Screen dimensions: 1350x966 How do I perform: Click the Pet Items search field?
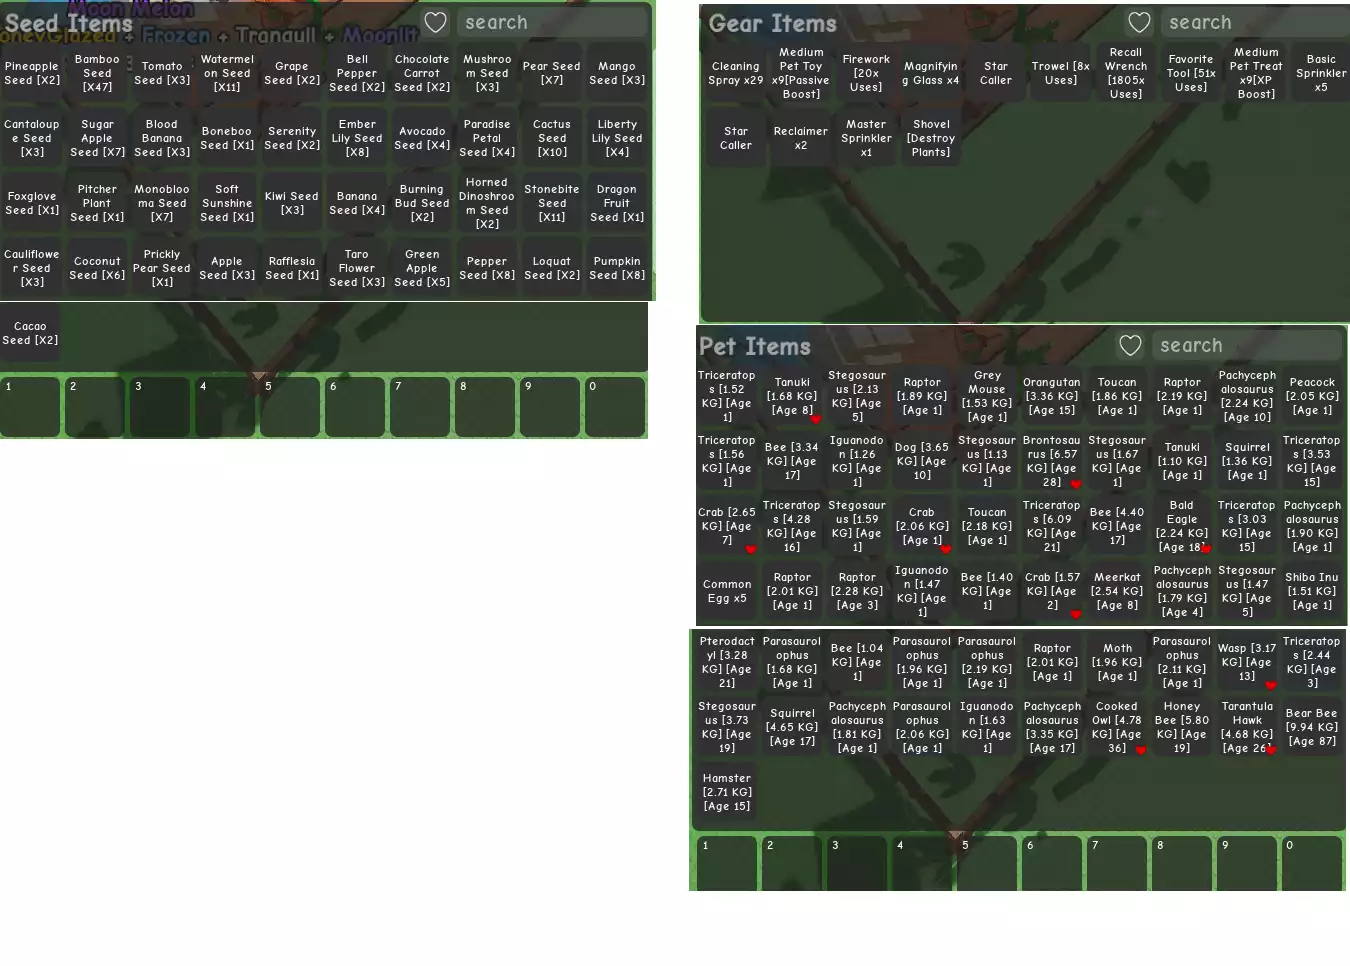(x=1247, y=345)
